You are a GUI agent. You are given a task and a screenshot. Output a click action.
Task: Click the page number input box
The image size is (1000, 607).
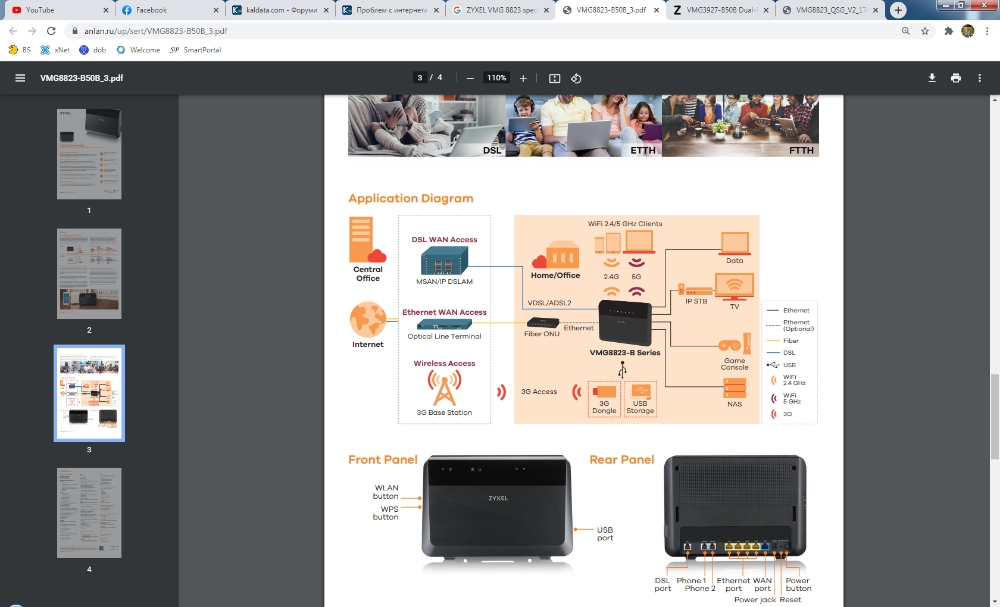(x=419, y=78)
